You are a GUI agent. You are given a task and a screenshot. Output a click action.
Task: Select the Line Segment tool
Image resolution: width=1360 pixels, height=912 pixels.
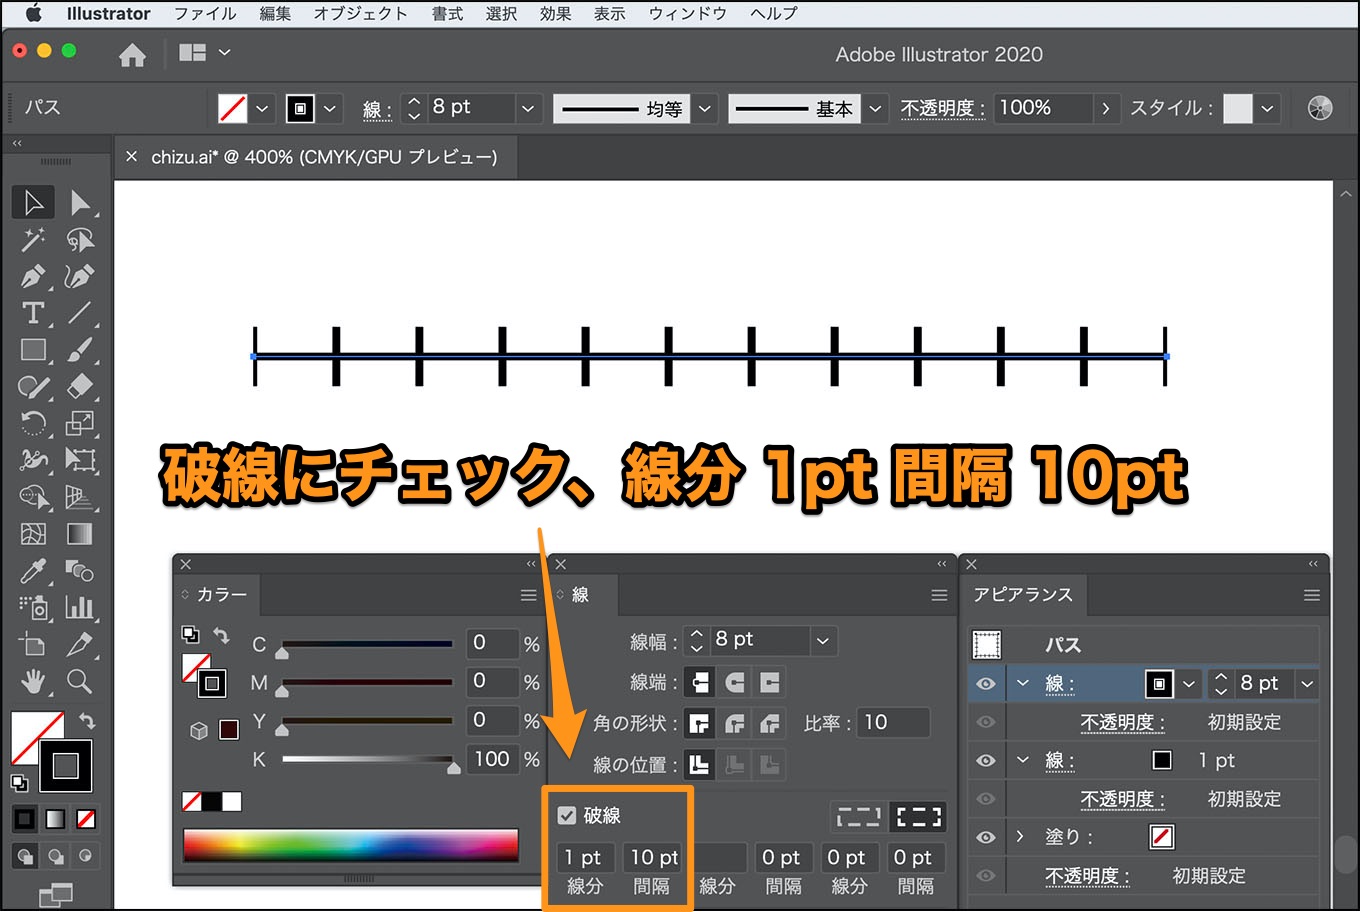click(80, 313)
